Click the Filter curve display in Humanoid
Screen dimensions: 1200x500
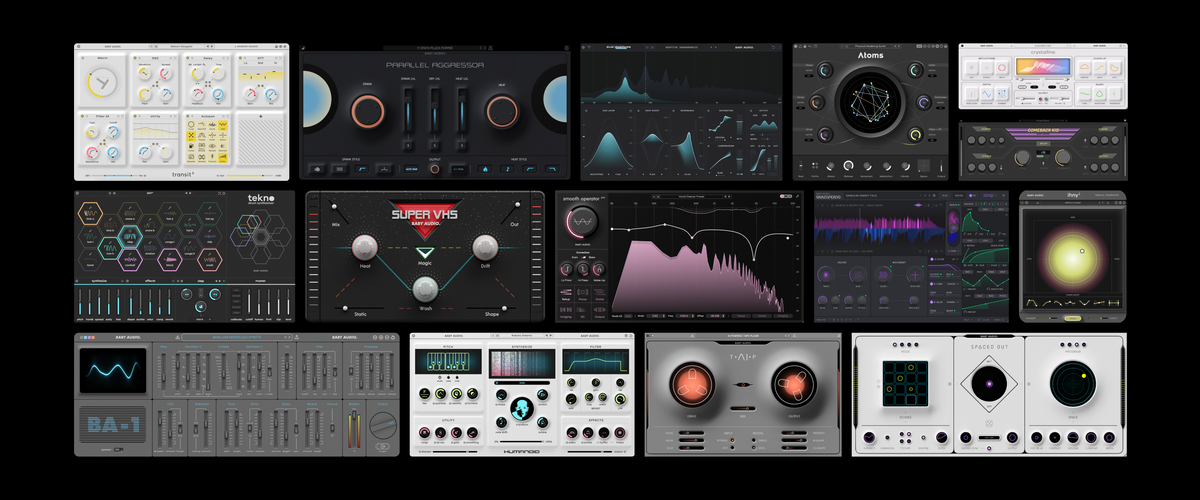596,361
